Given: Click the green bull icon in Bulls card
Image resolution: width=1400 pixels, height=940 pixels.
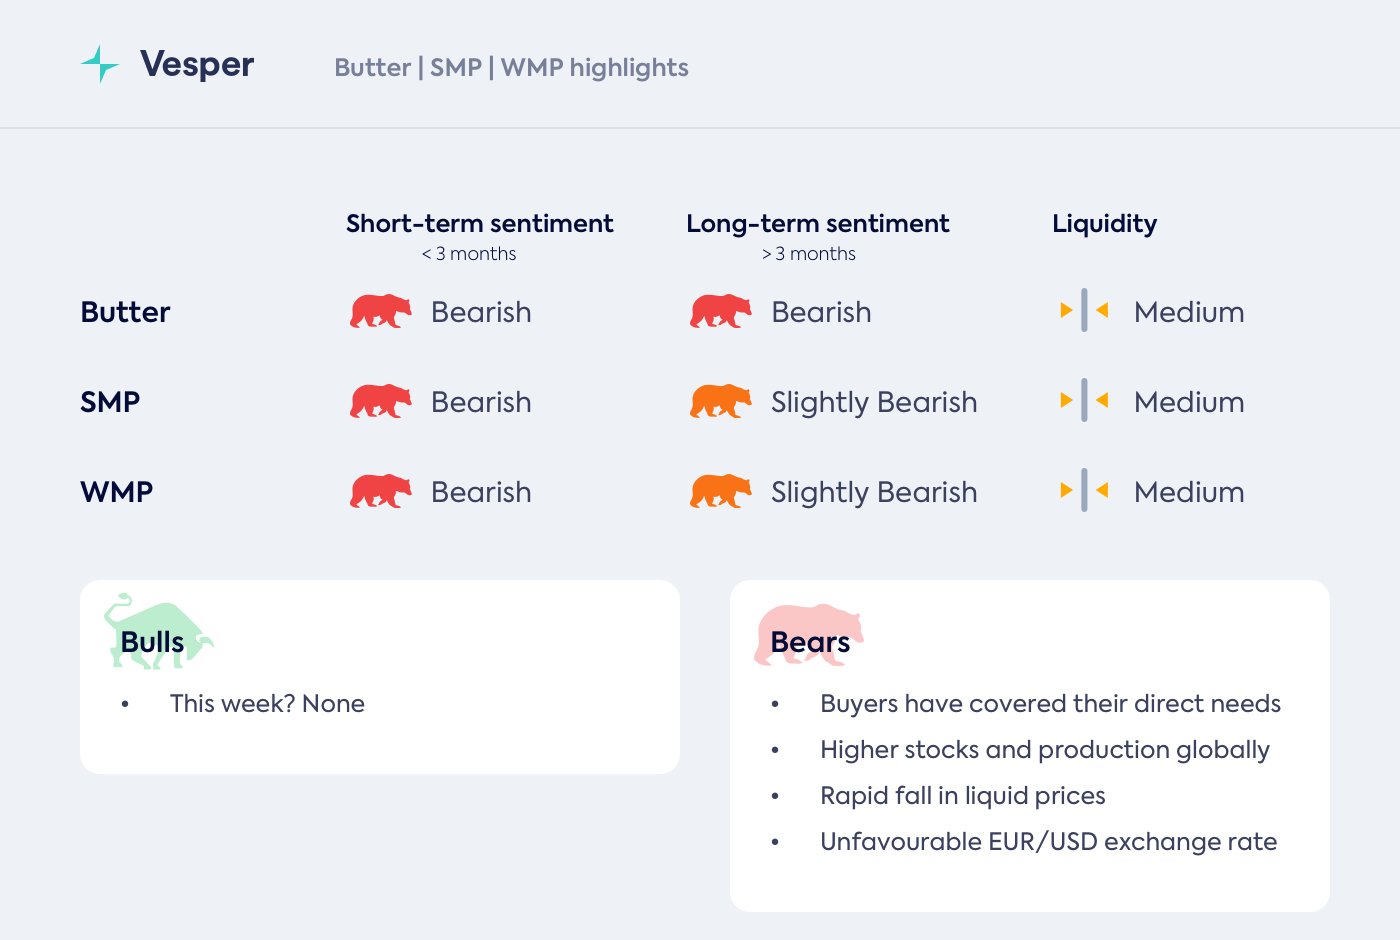Looking at the screenshot, I should click(x=157, y=631).
